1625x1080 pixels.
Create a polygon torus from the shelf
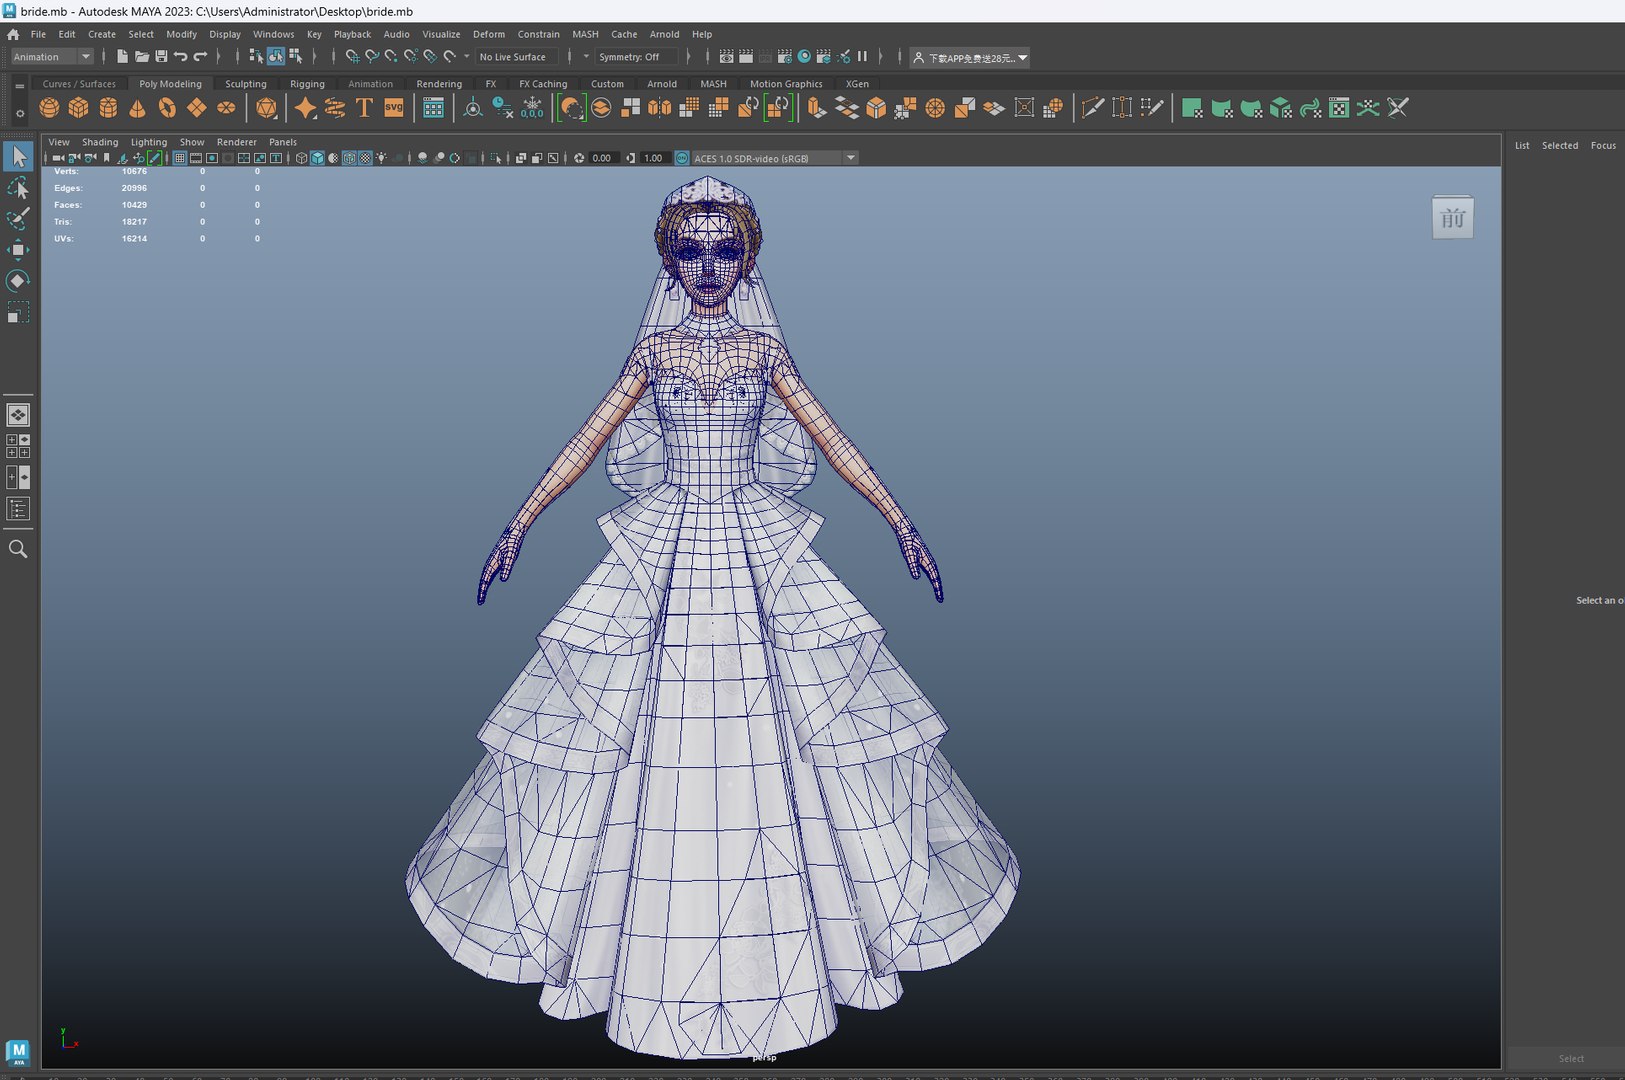(x=167, y=108)
